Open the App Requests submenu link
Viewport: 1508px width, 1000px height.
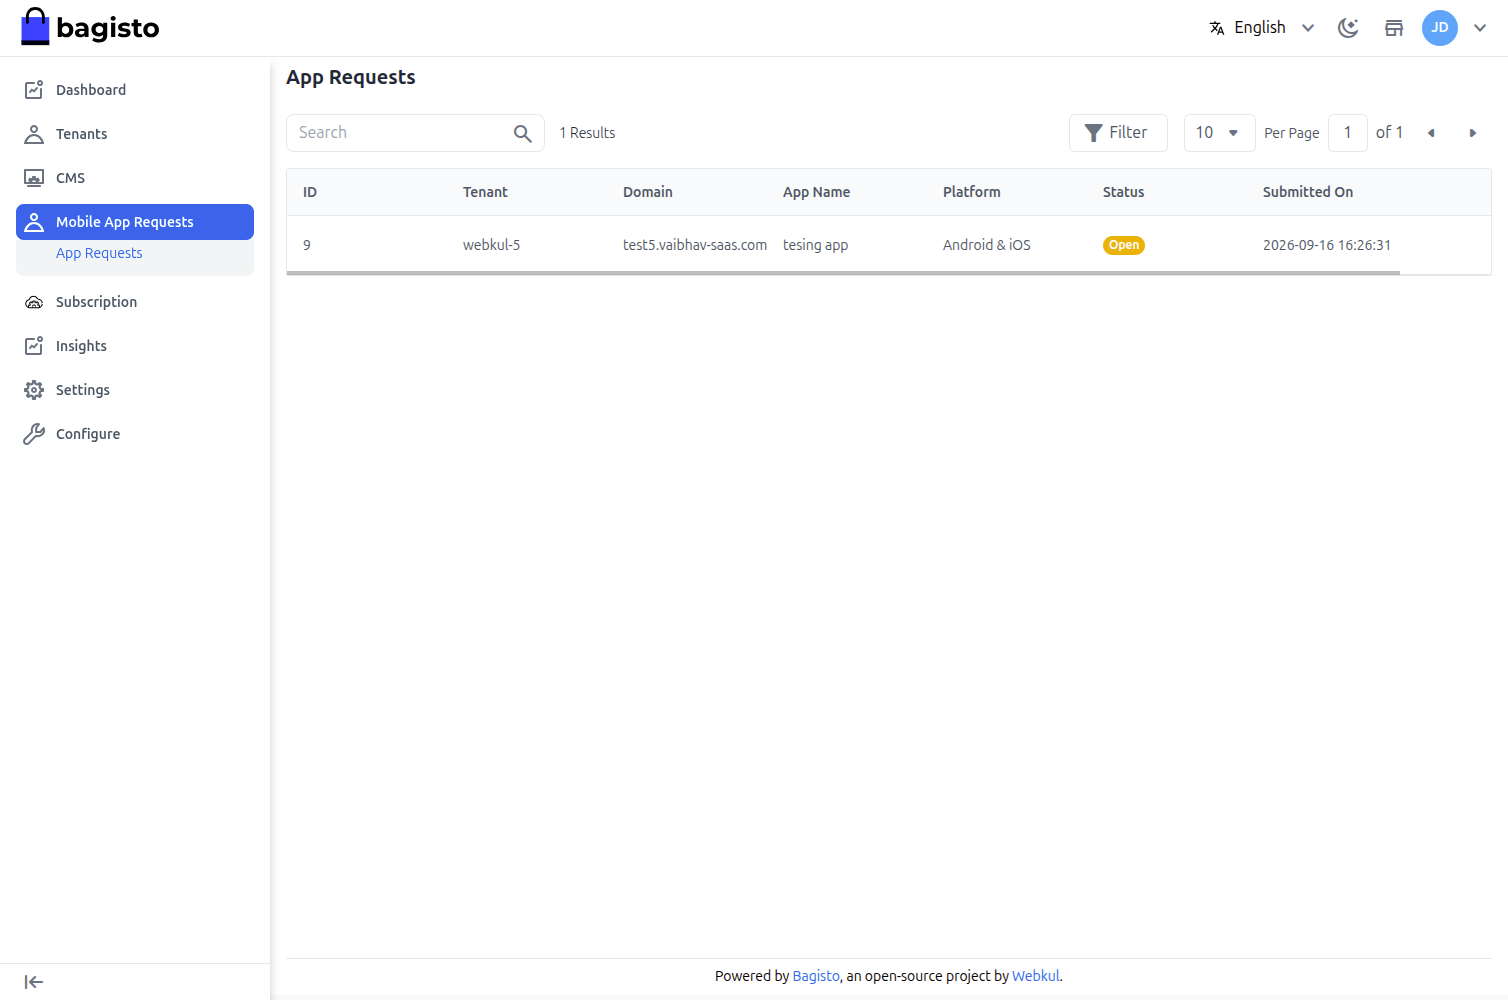99,253
